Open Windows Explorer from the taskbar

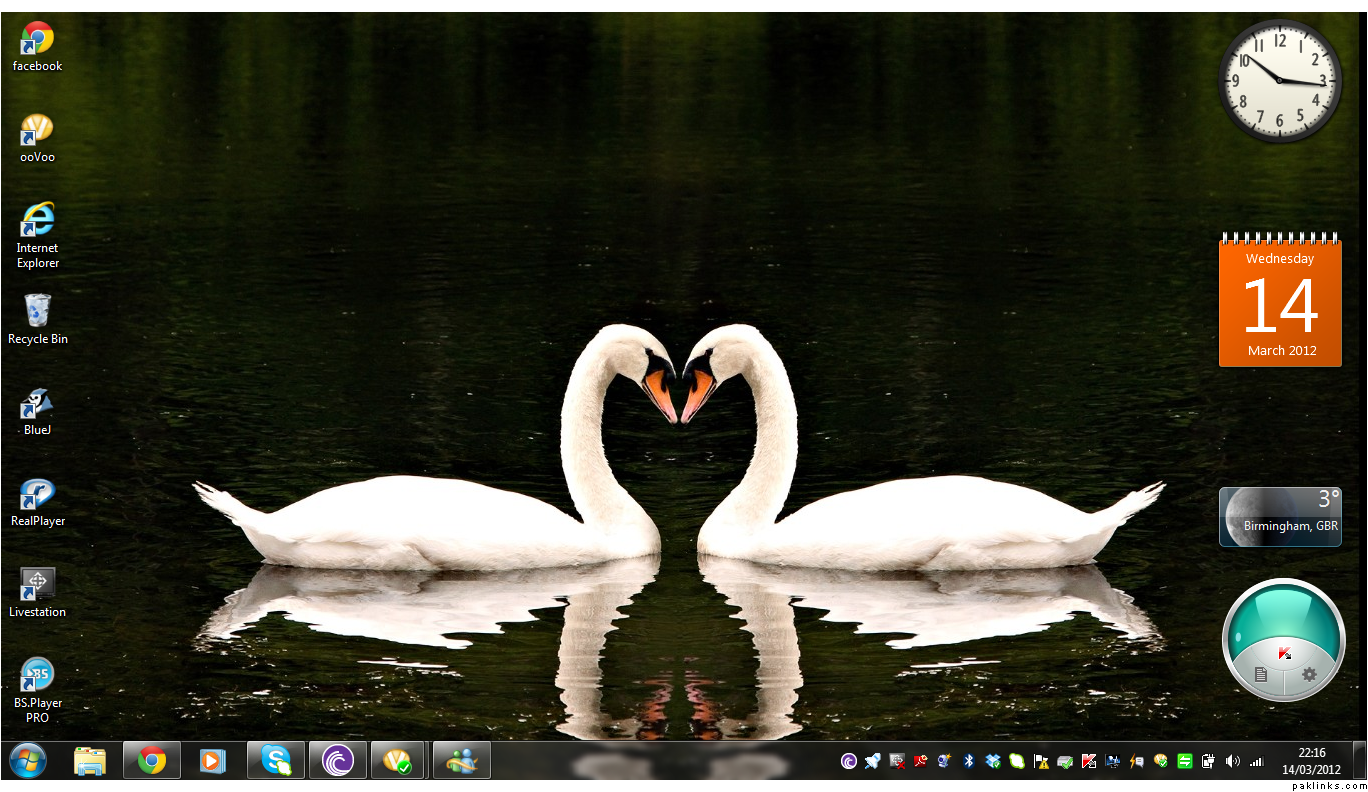(90, 761)
